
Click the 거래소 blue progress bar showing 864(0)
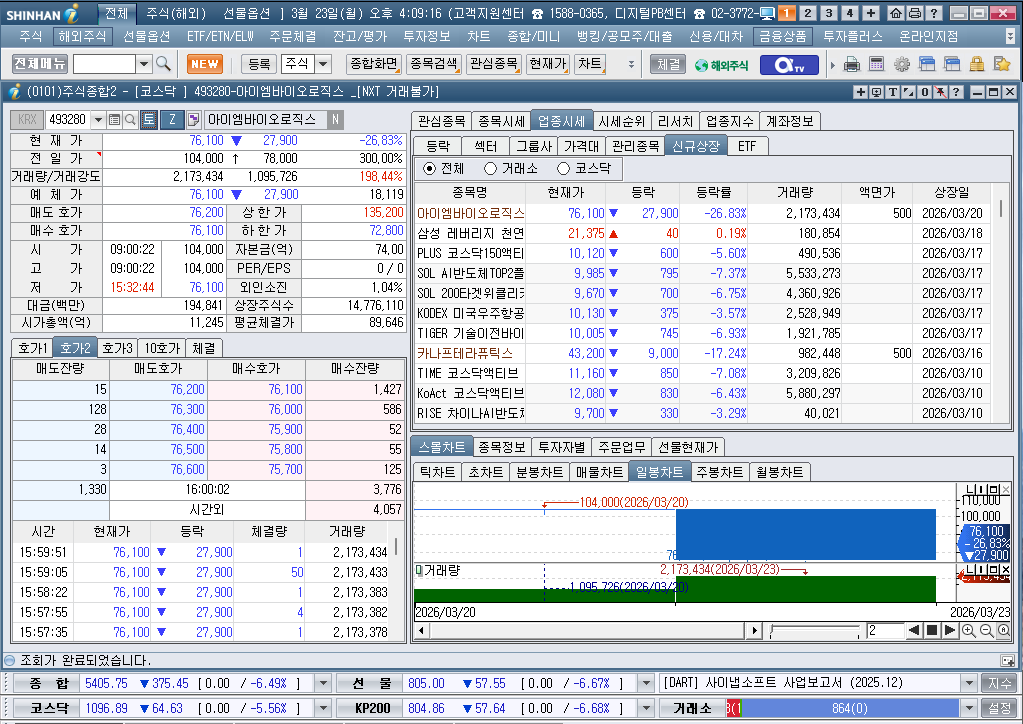[849, 708]
